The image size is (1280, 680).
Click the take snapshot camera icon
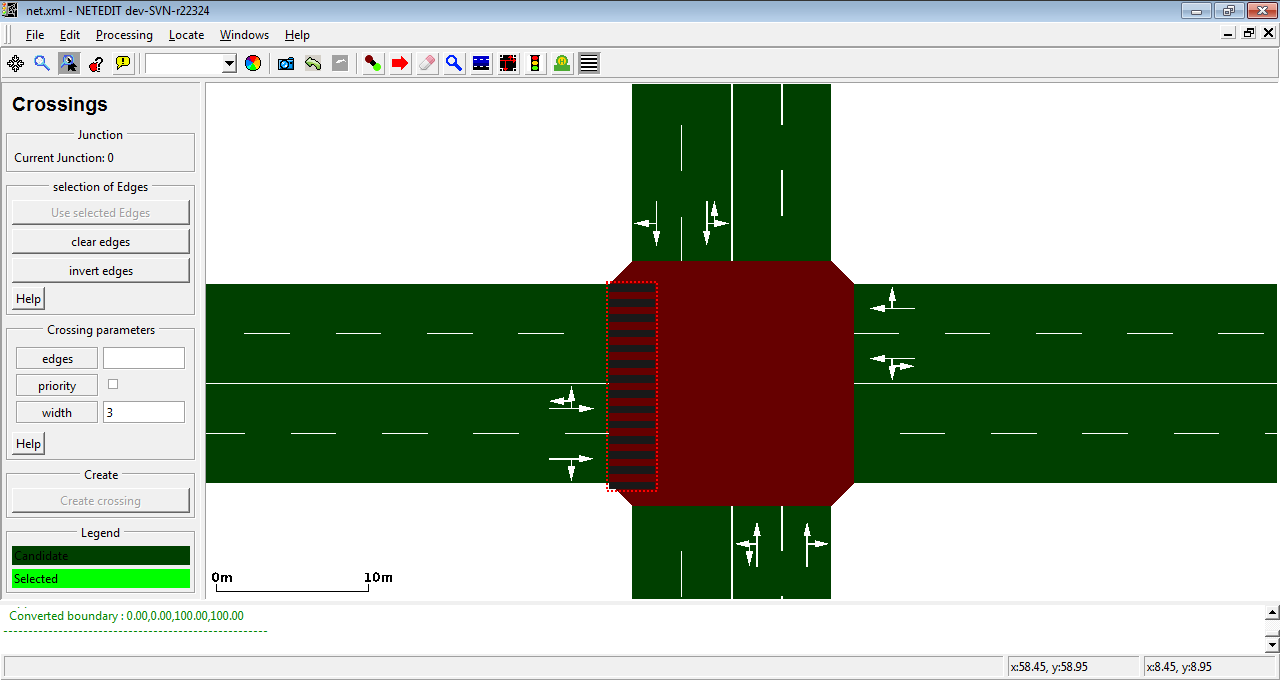(x=286, y=63)
